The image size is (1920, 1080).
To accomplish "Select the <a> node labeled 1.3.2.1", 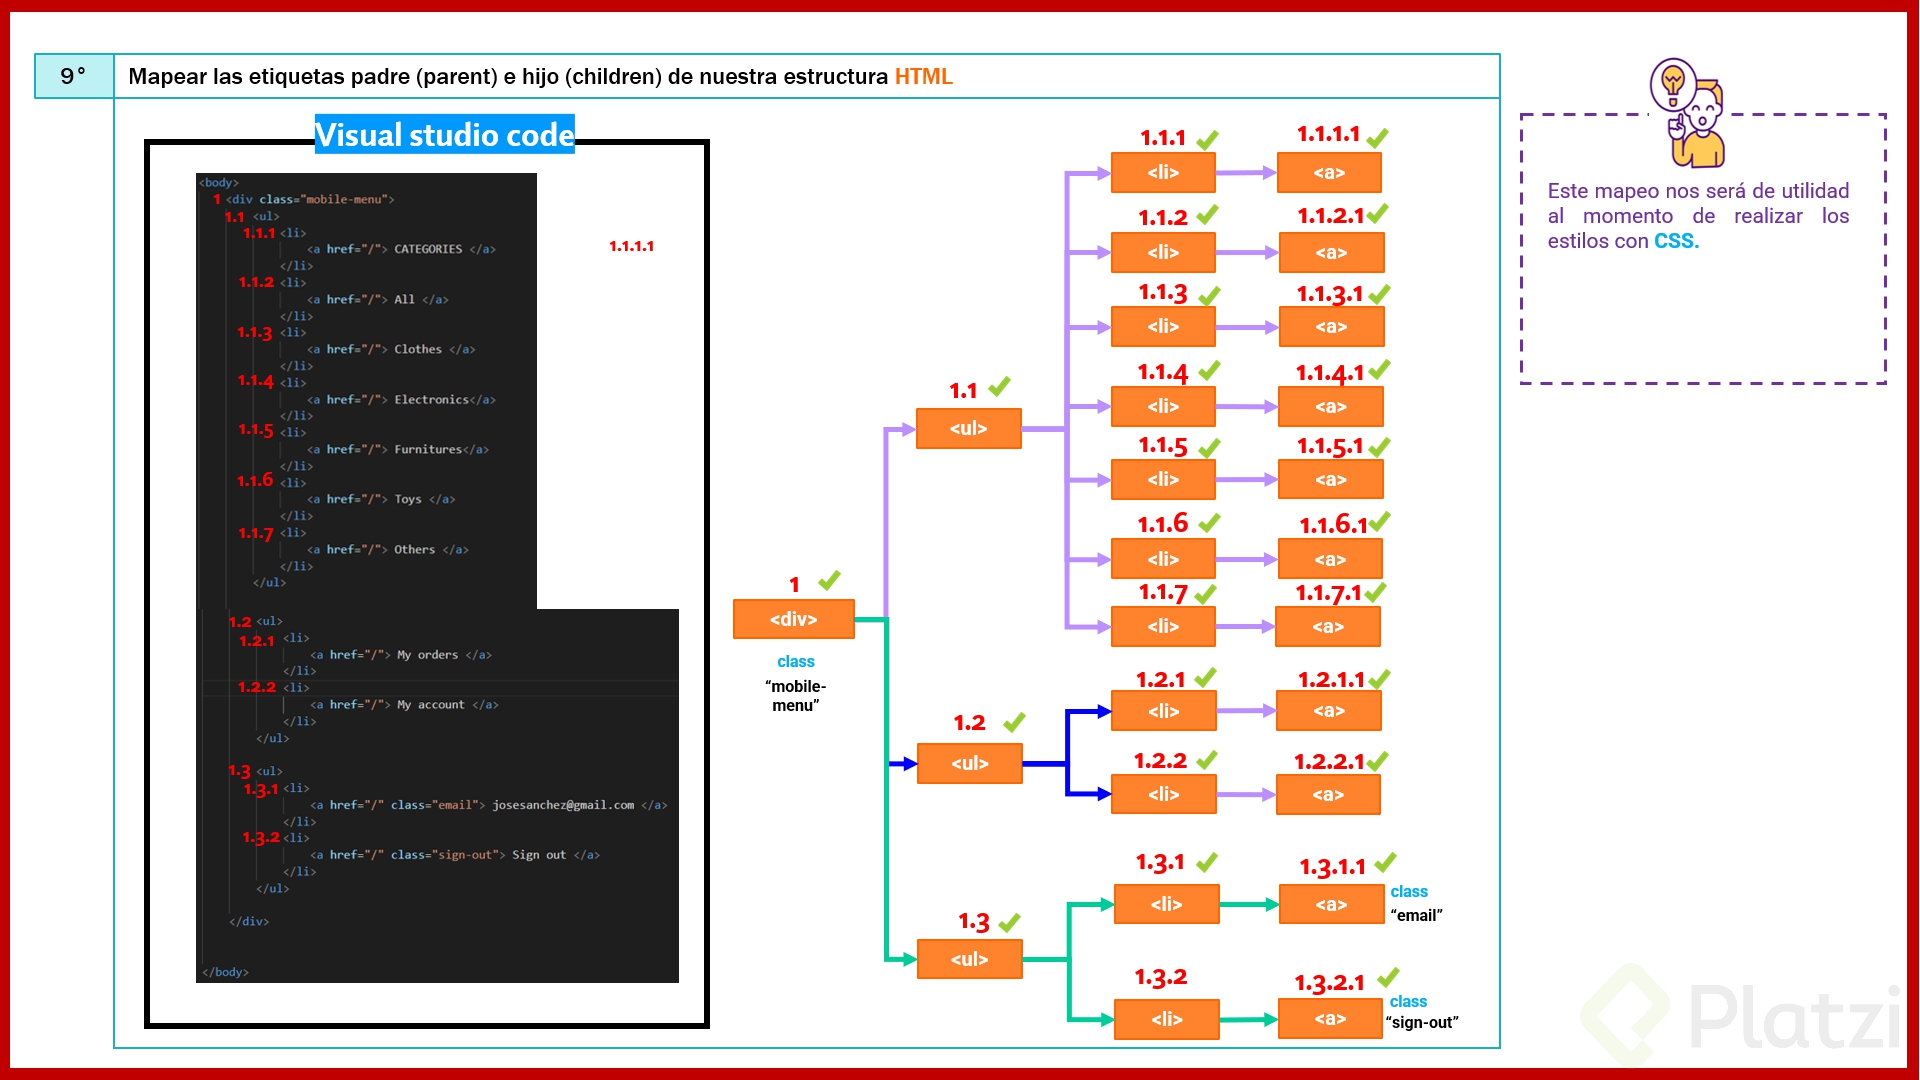I will pyautogui.click(x=1328, y=1019).
